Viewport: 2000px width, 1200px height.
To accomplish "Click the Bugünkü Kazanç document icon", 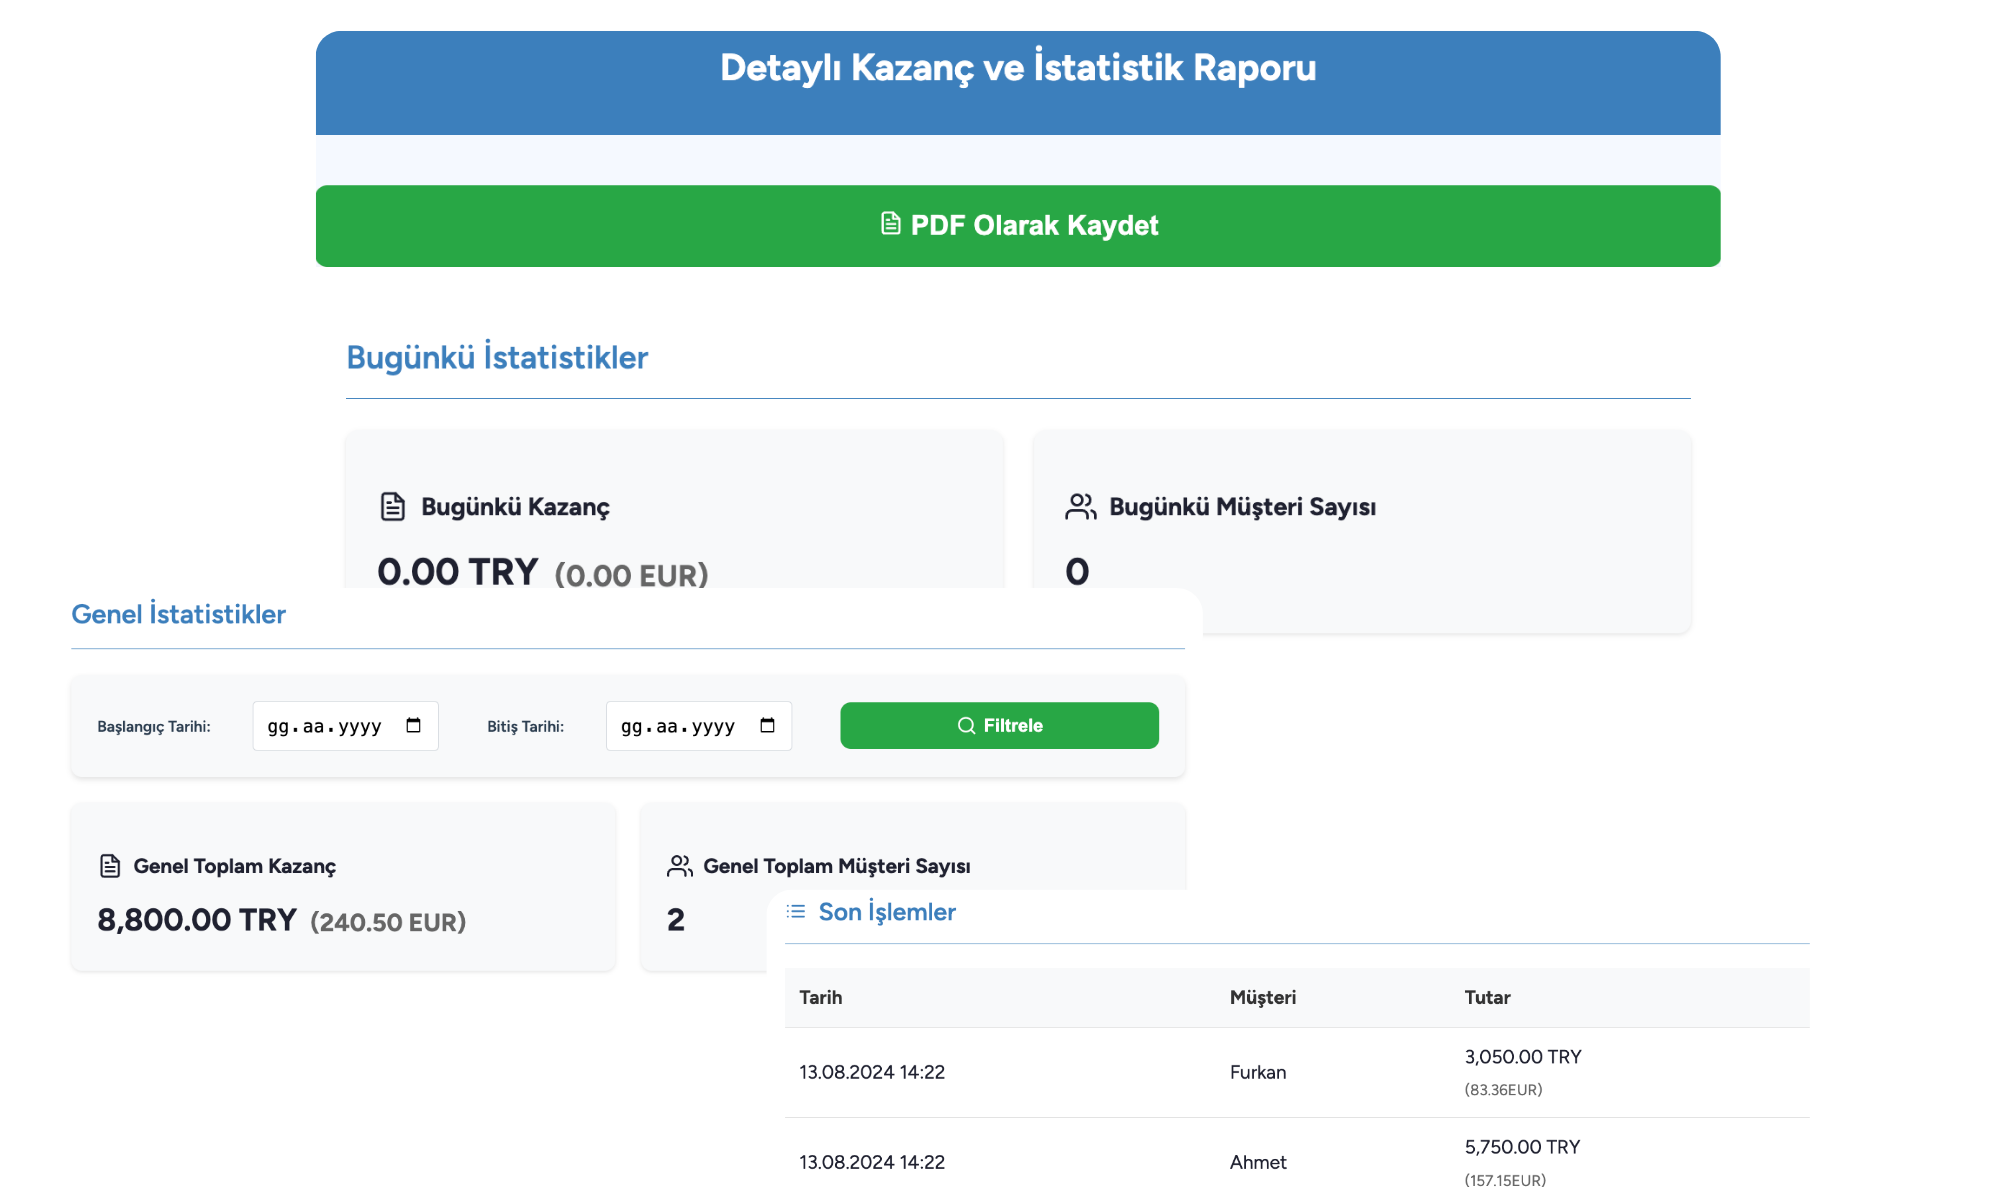I will coord(393,507).
